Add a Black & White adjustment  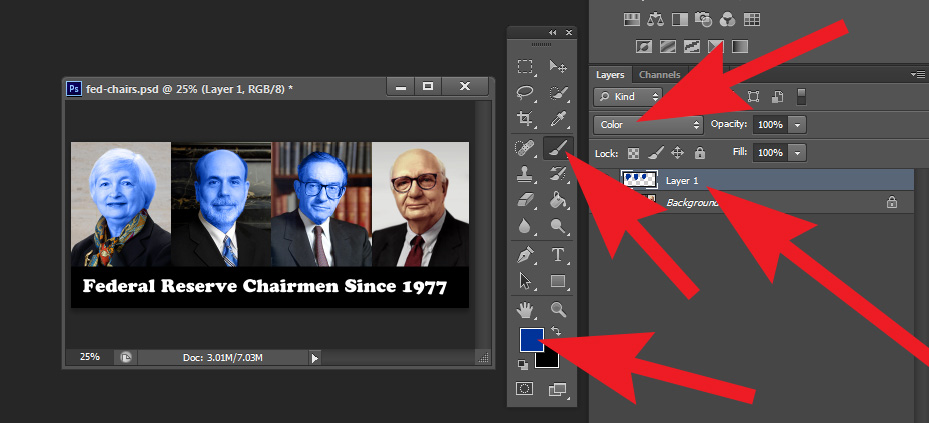click(x=679, y=20)
